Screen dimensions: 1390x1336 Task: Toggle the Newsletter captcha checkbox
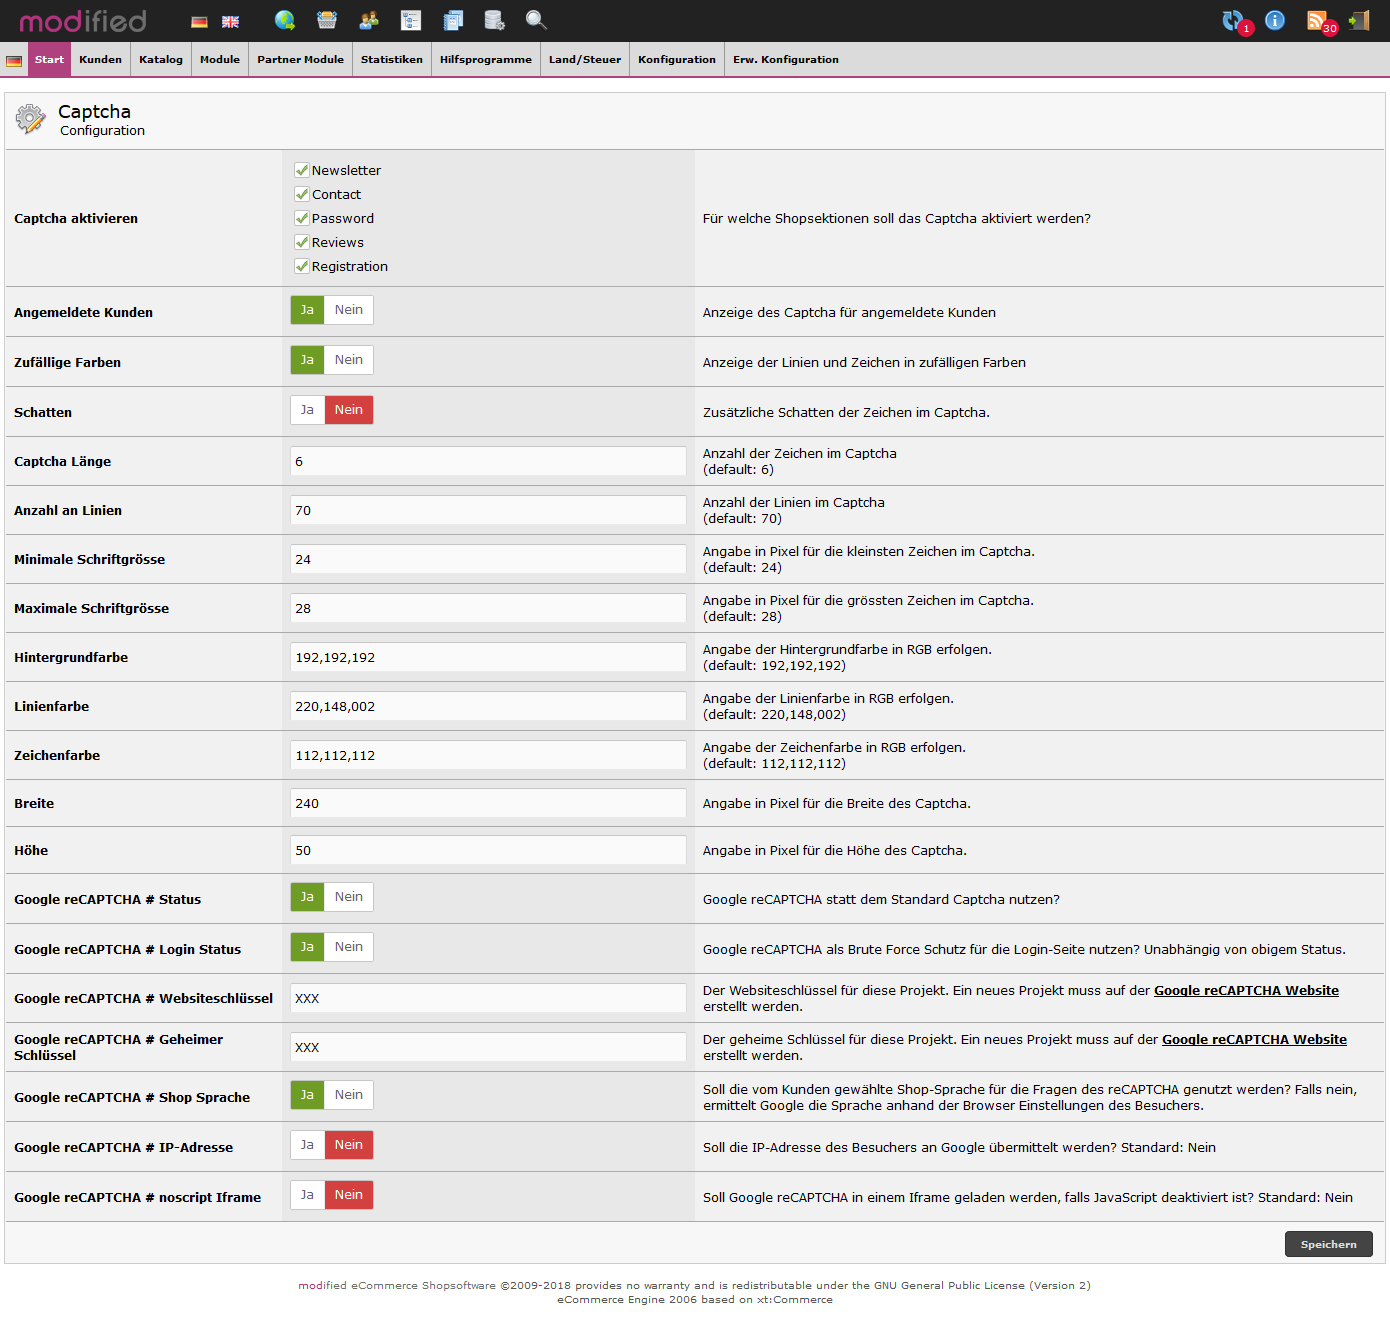(301, 170)
